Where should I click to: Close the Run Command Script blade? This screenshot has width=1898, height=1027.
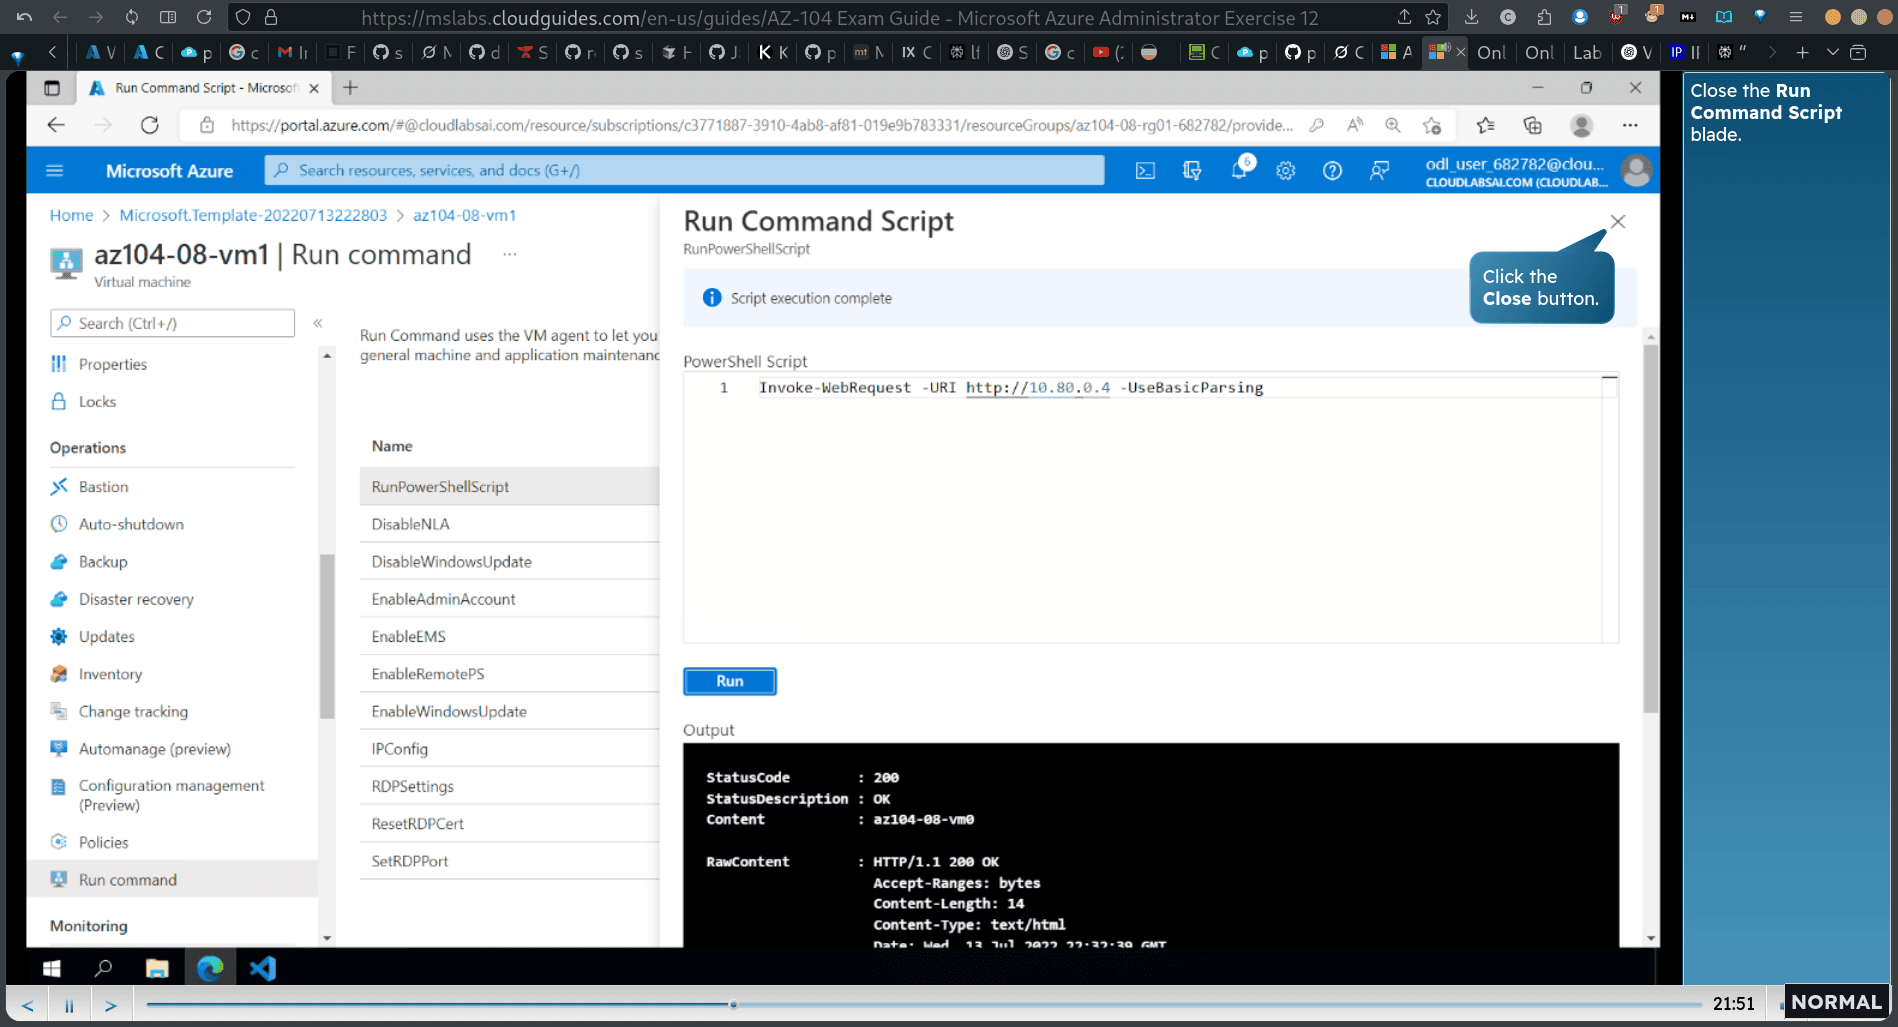[1618, 222]
